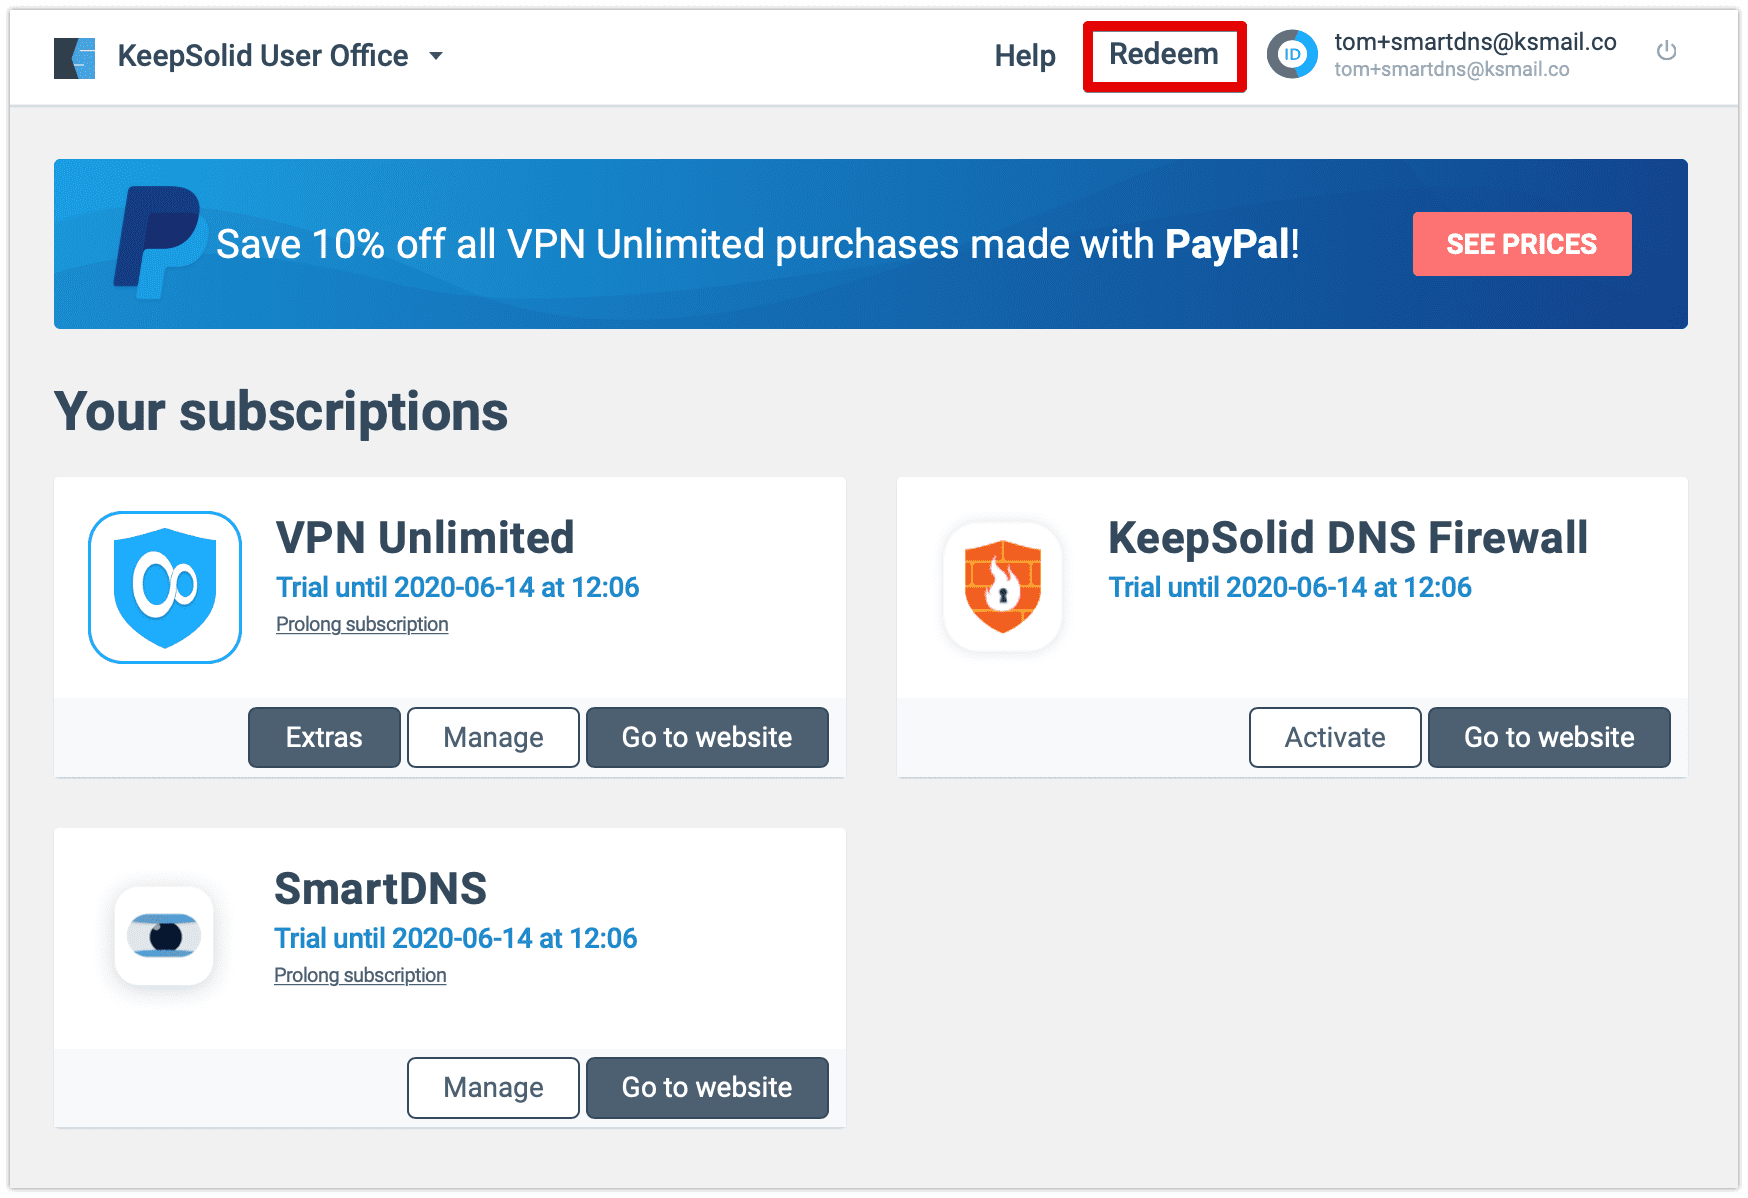This screenshot has height=1198, width=1748.
Task: Go to website for SmartDNS
Action: pos(707,1088)
